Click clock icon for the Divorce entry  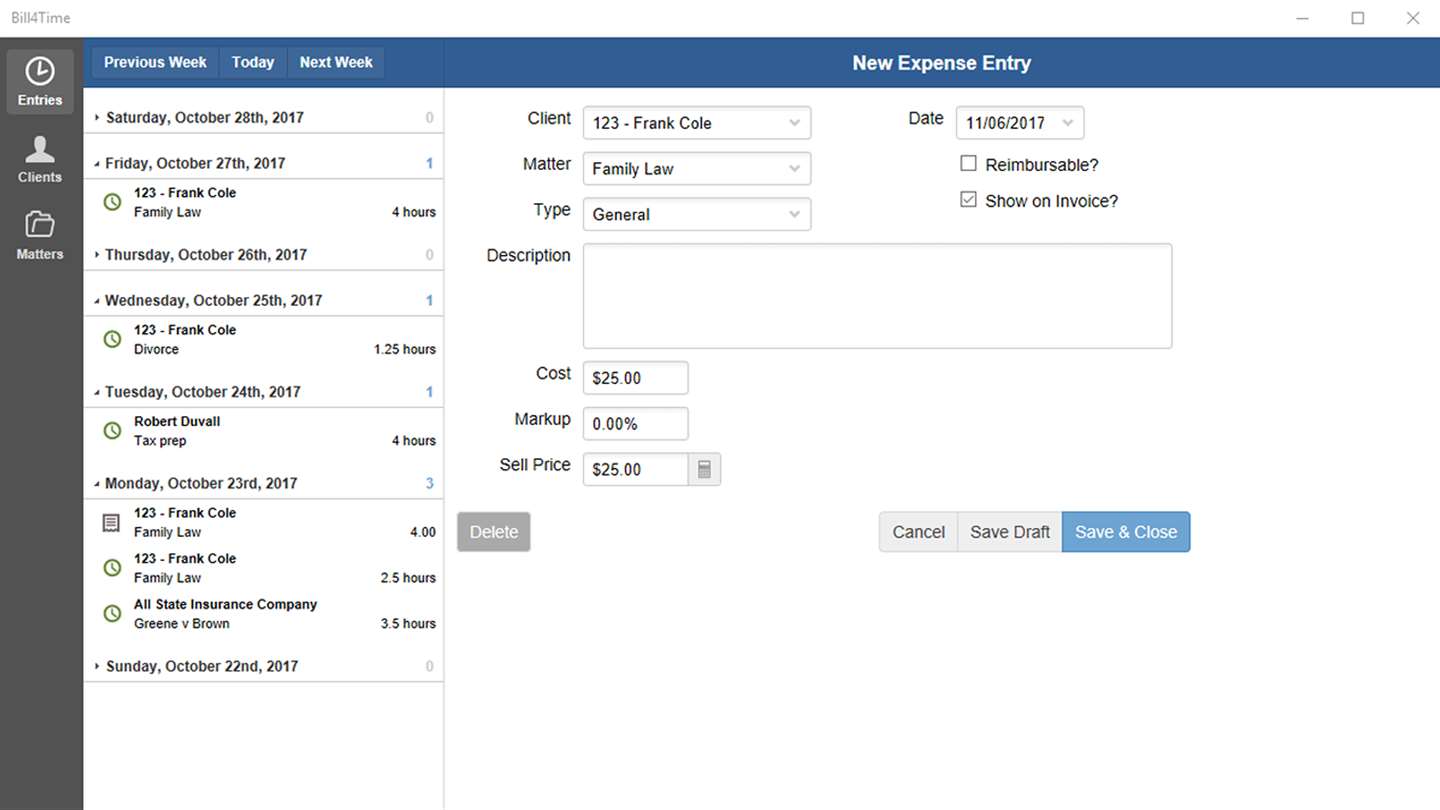tap(113, 340)
